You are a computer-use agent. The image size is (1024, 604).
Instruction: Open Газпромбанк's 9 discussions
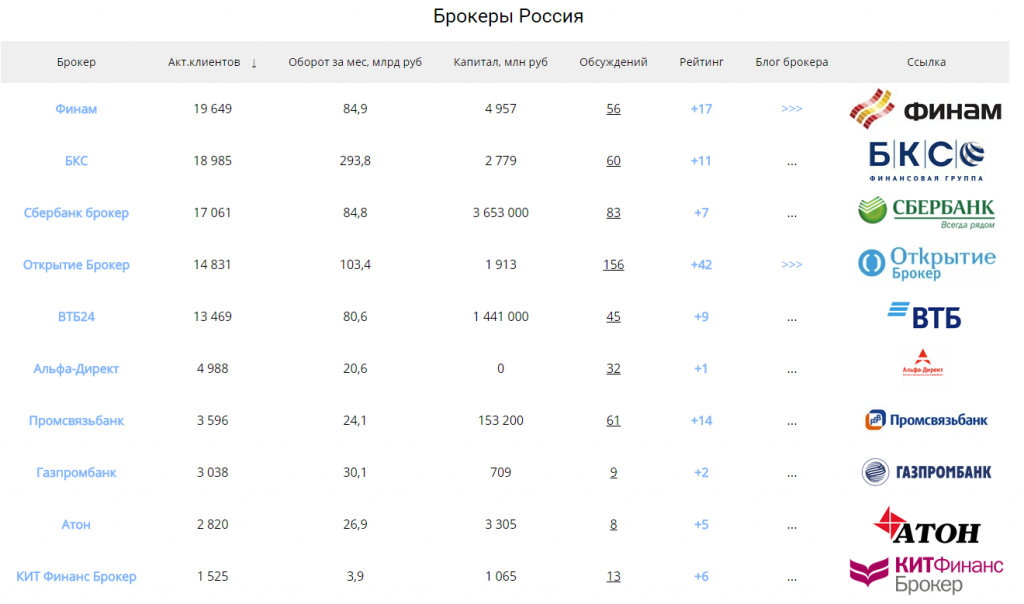point(613,472)
